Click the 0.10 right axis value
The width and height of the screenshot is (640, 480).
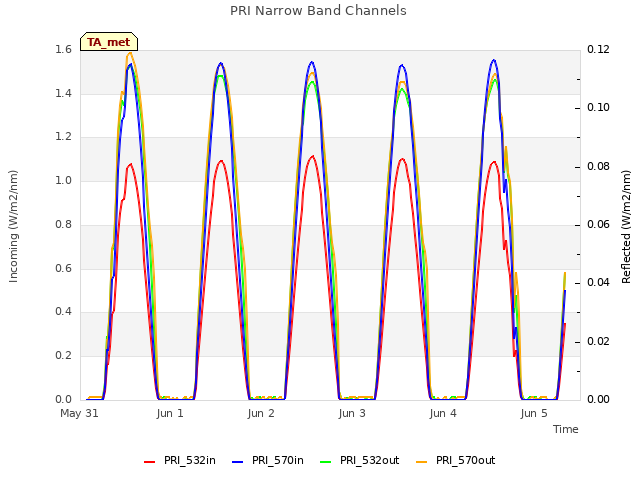click(x=598, y=108)
